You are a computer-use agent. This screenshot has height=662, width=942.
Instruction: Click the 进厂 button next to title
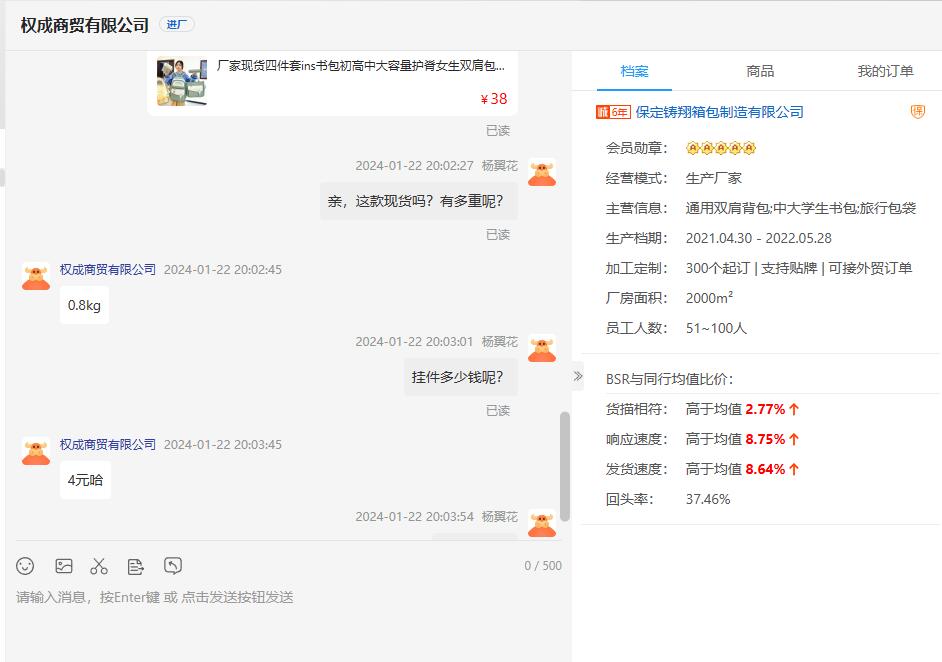tap(176, 24)
